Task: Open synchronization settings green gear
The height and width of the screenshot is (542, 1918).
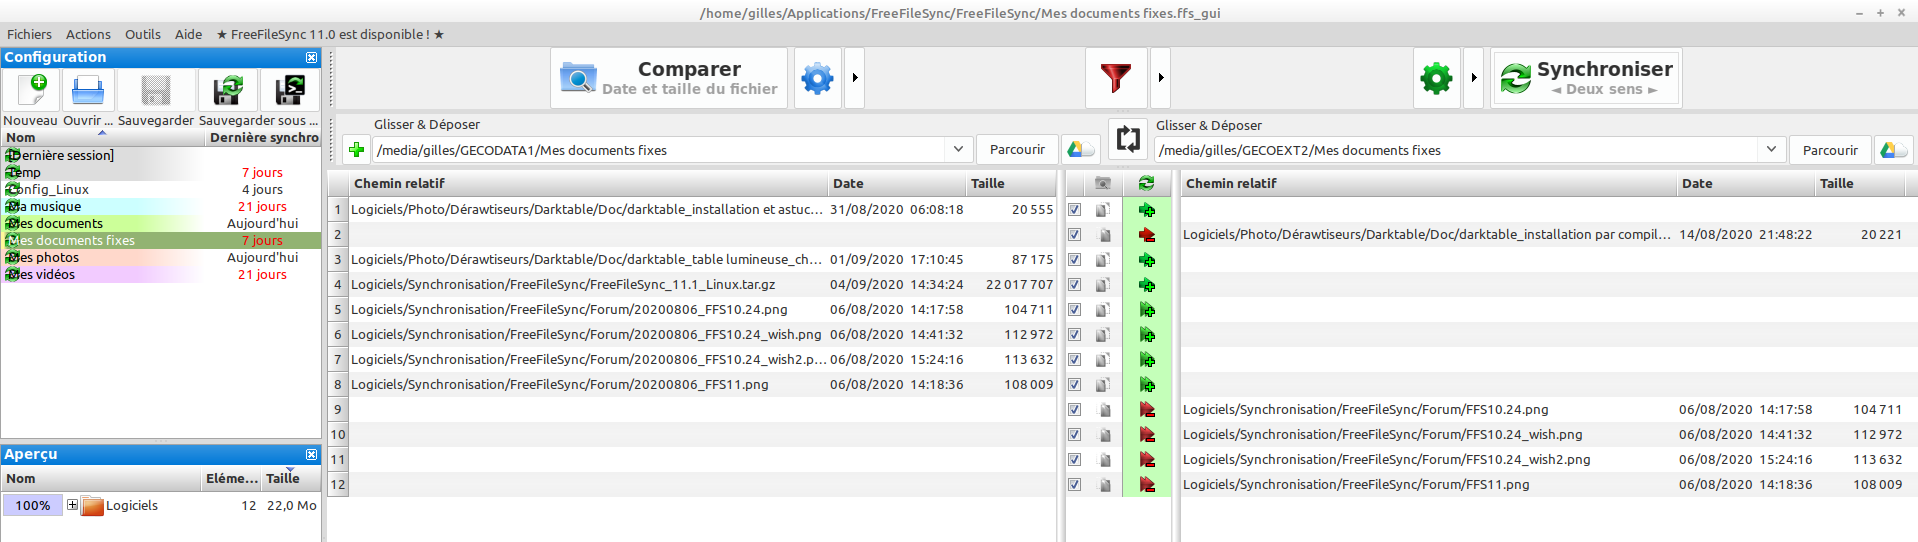Action: [x=1436, y=78]
